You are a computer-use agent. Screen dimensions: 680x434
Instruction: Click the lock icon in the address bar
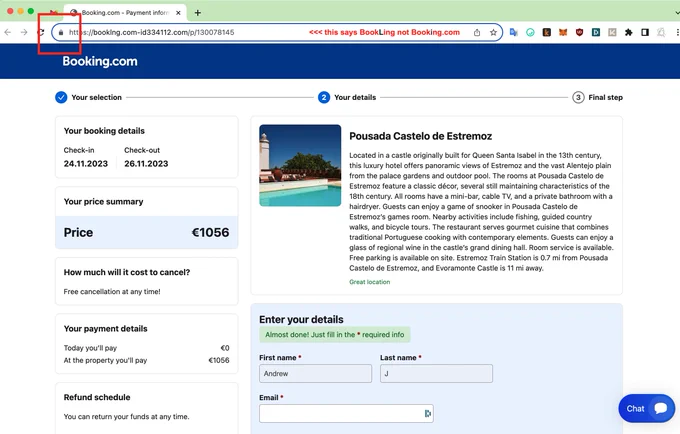(61, 33)
